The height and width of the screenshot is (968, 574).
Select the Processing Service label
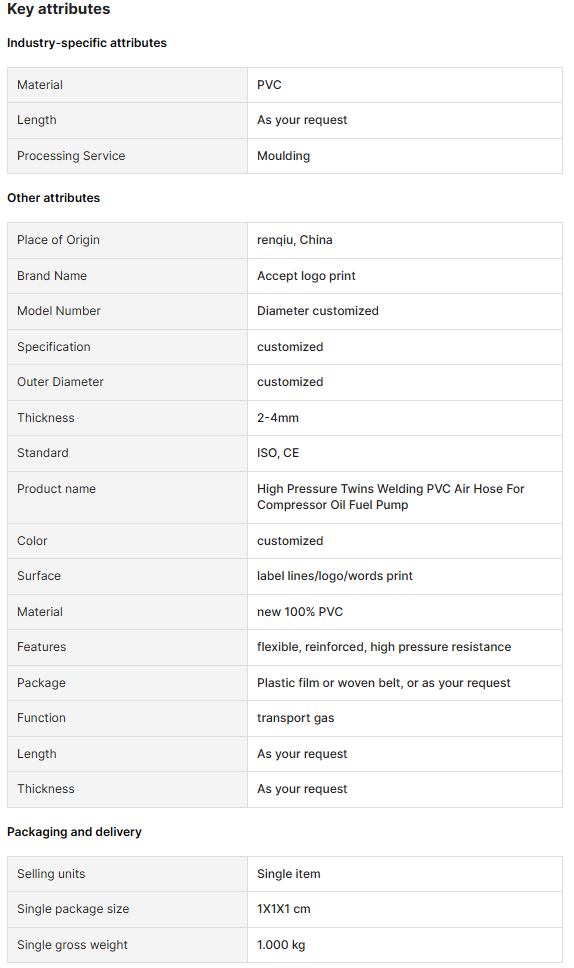[x=71, y=156]
